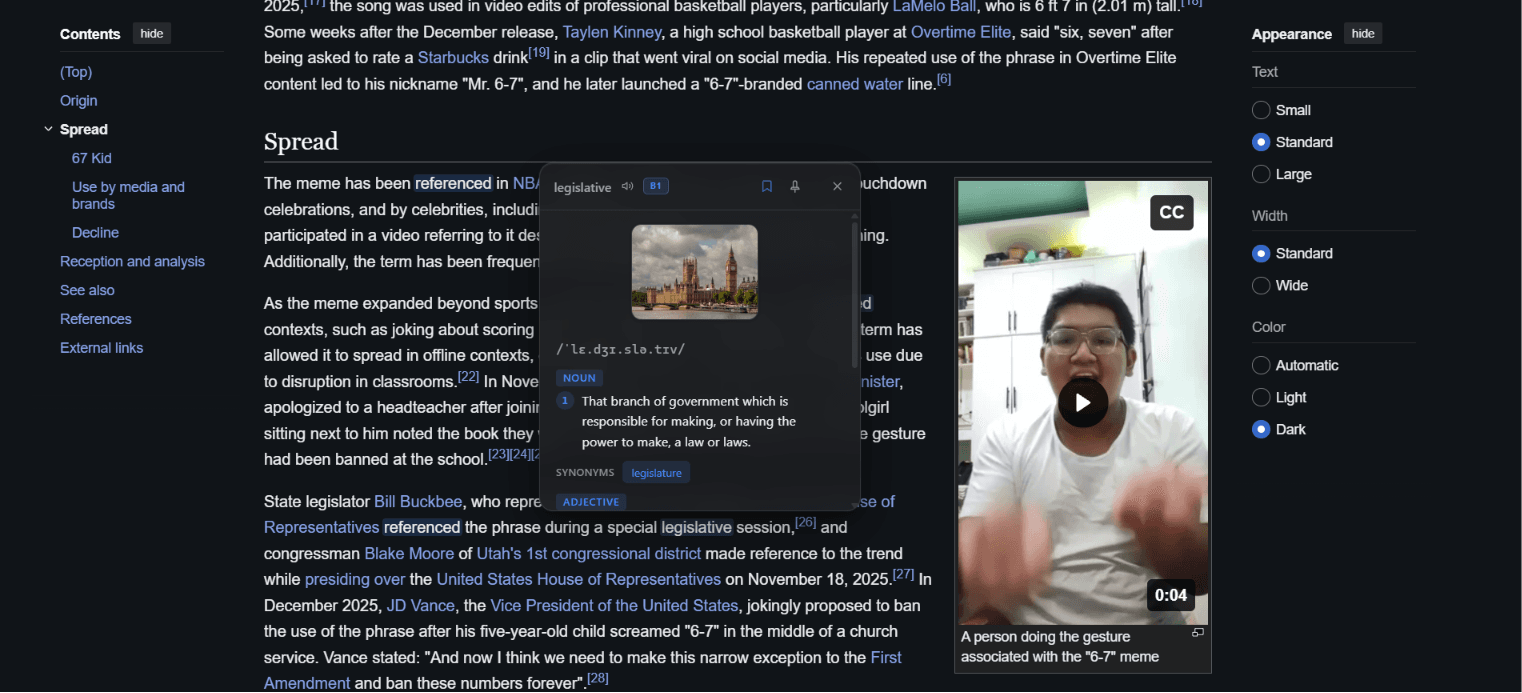
Task: Open 67 Kid subsection in Contents
Action: click(92, 158)
